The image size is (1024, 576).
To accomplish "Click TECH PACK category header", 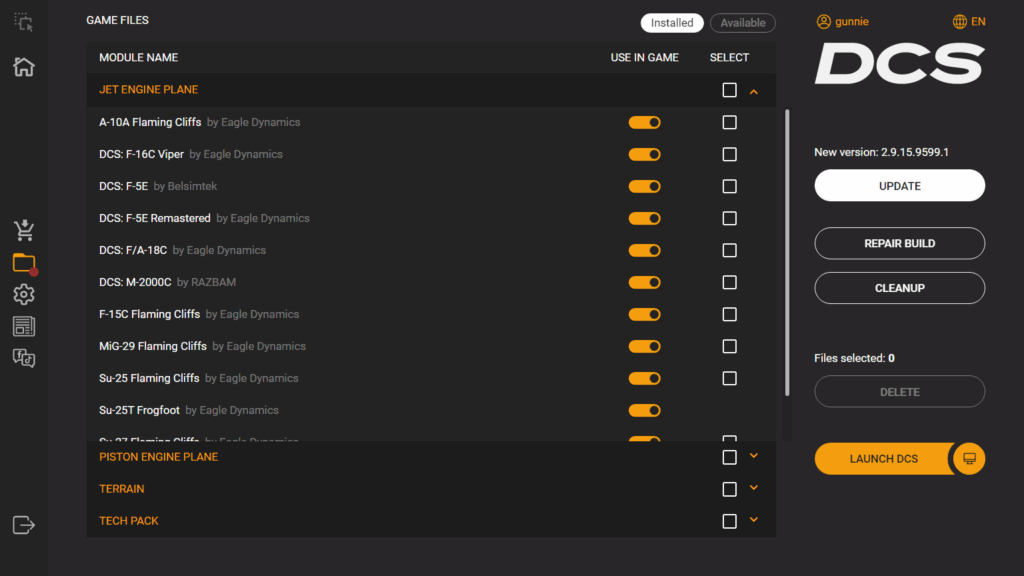I will tap(129, 521).
